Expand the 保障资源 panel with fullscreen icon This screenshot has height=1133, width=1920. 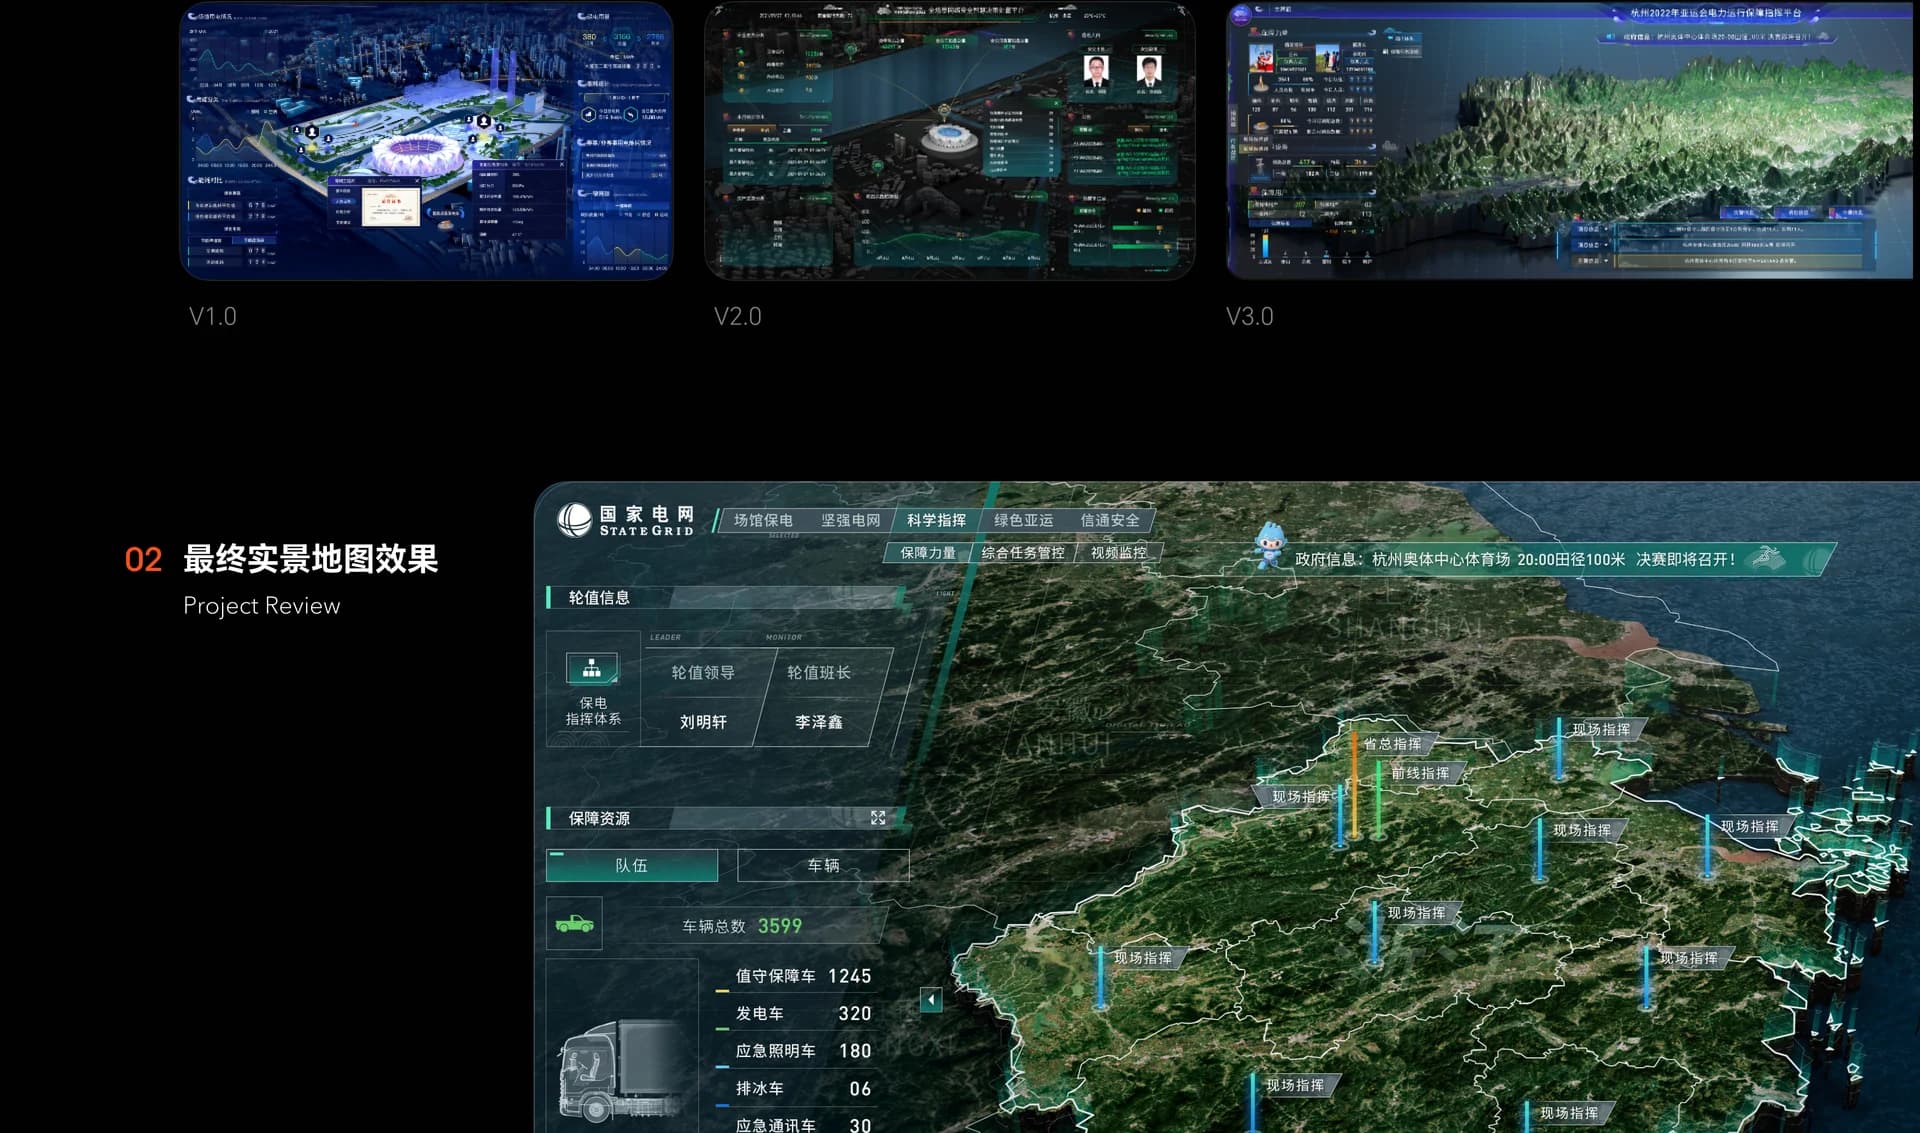pyautogui.click(x=878, y=818)
